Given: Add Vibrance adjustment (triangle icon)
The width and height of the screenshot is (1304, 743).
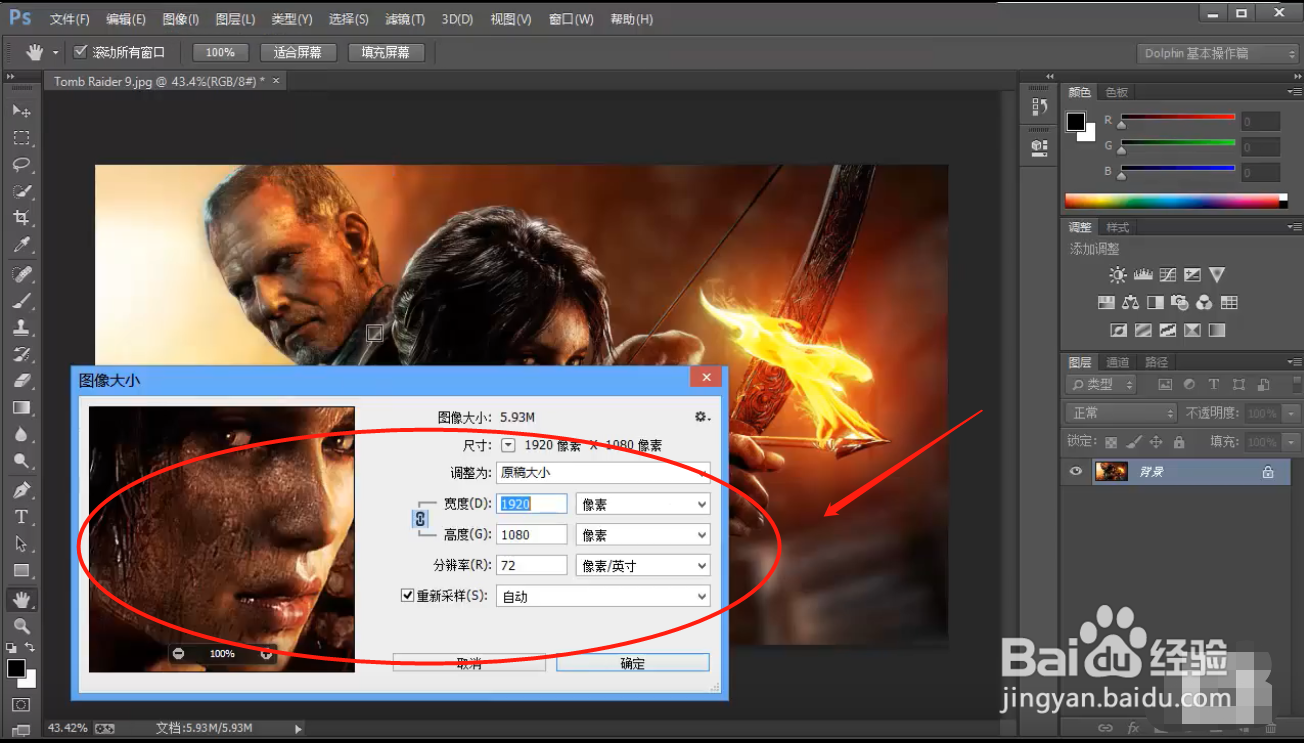Looking at the screenshot, I should [1217, 275].
